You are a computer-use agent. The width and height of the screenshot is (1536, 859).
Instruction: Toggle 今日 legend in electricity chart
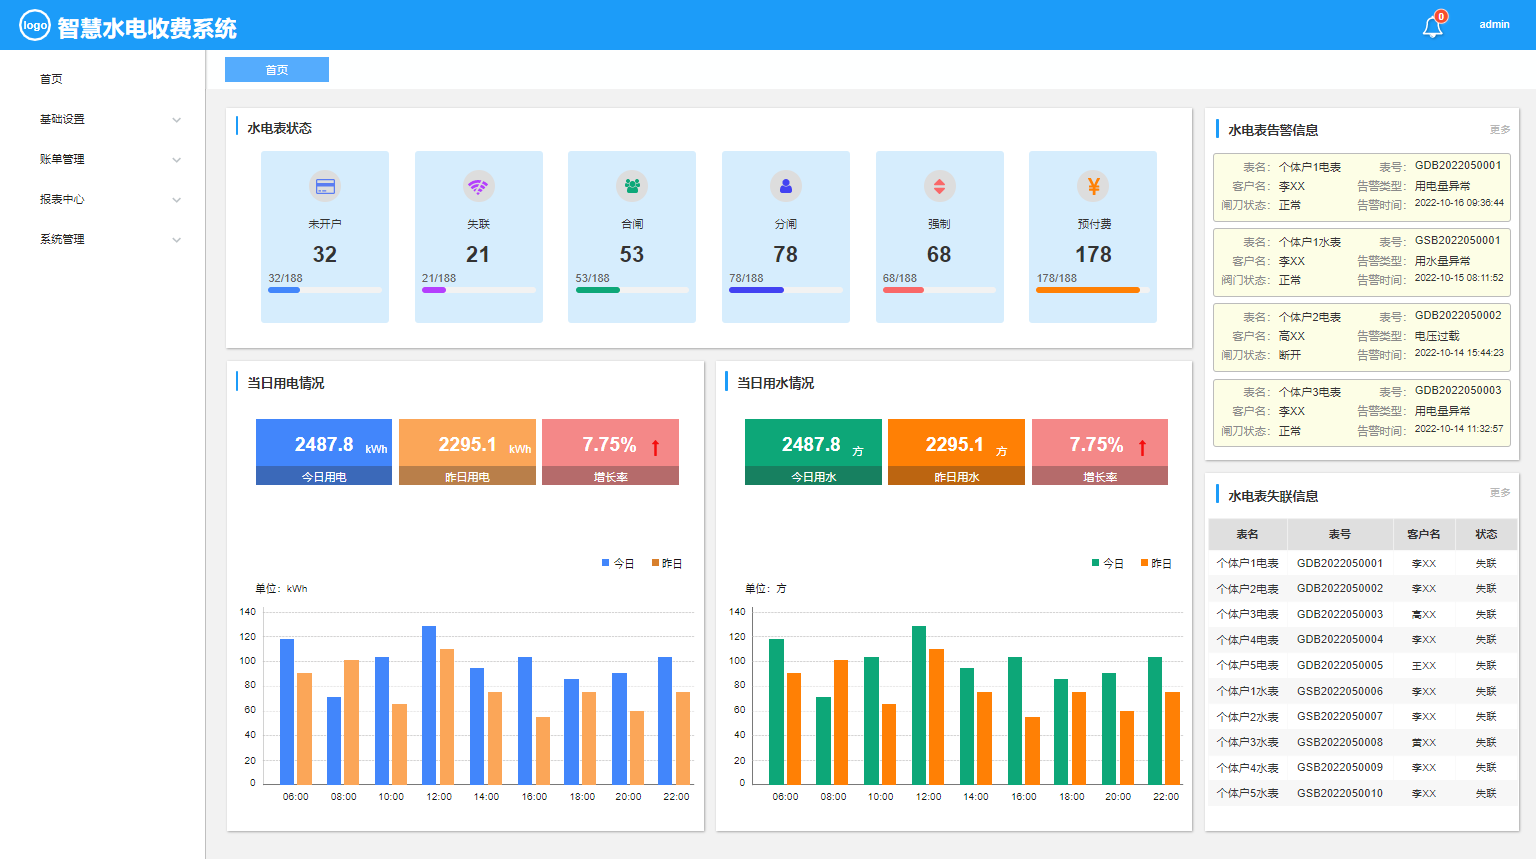(618, 564)
